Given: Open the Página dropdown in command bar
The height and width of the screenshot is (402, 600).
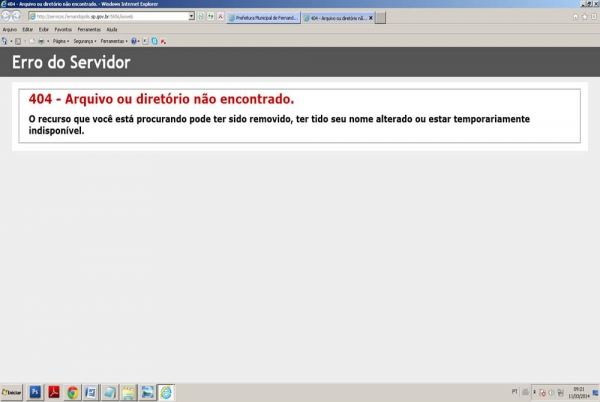Looking at the screenshot, I should point(61,41).
